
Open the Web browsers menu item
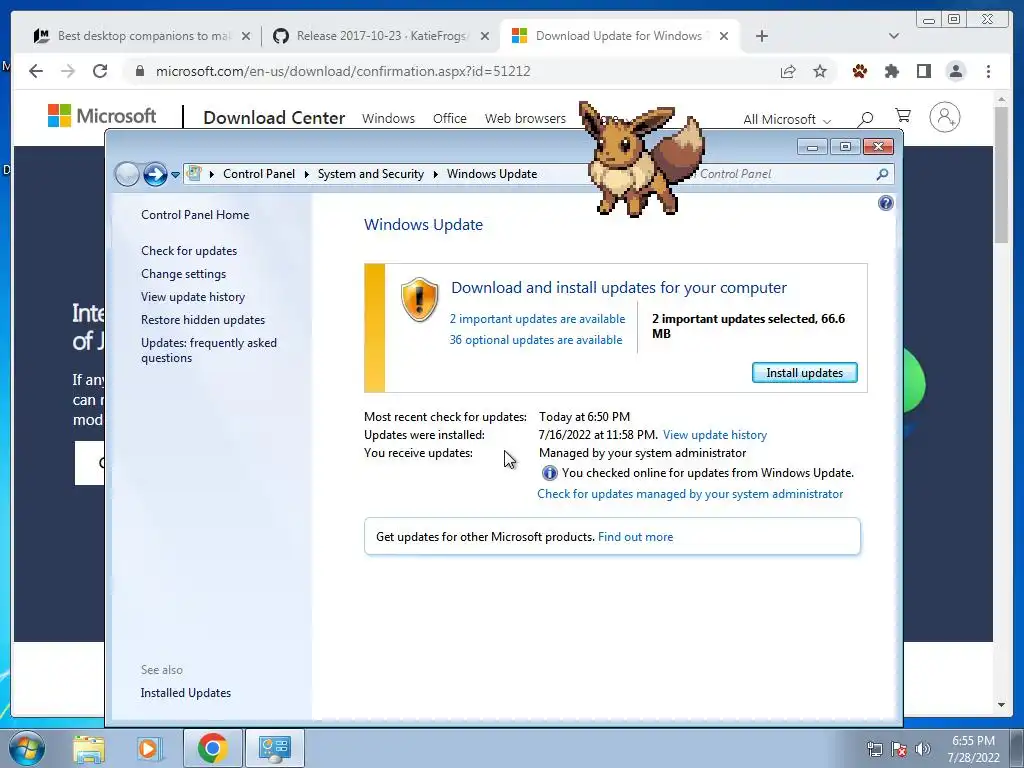[525, 118]
